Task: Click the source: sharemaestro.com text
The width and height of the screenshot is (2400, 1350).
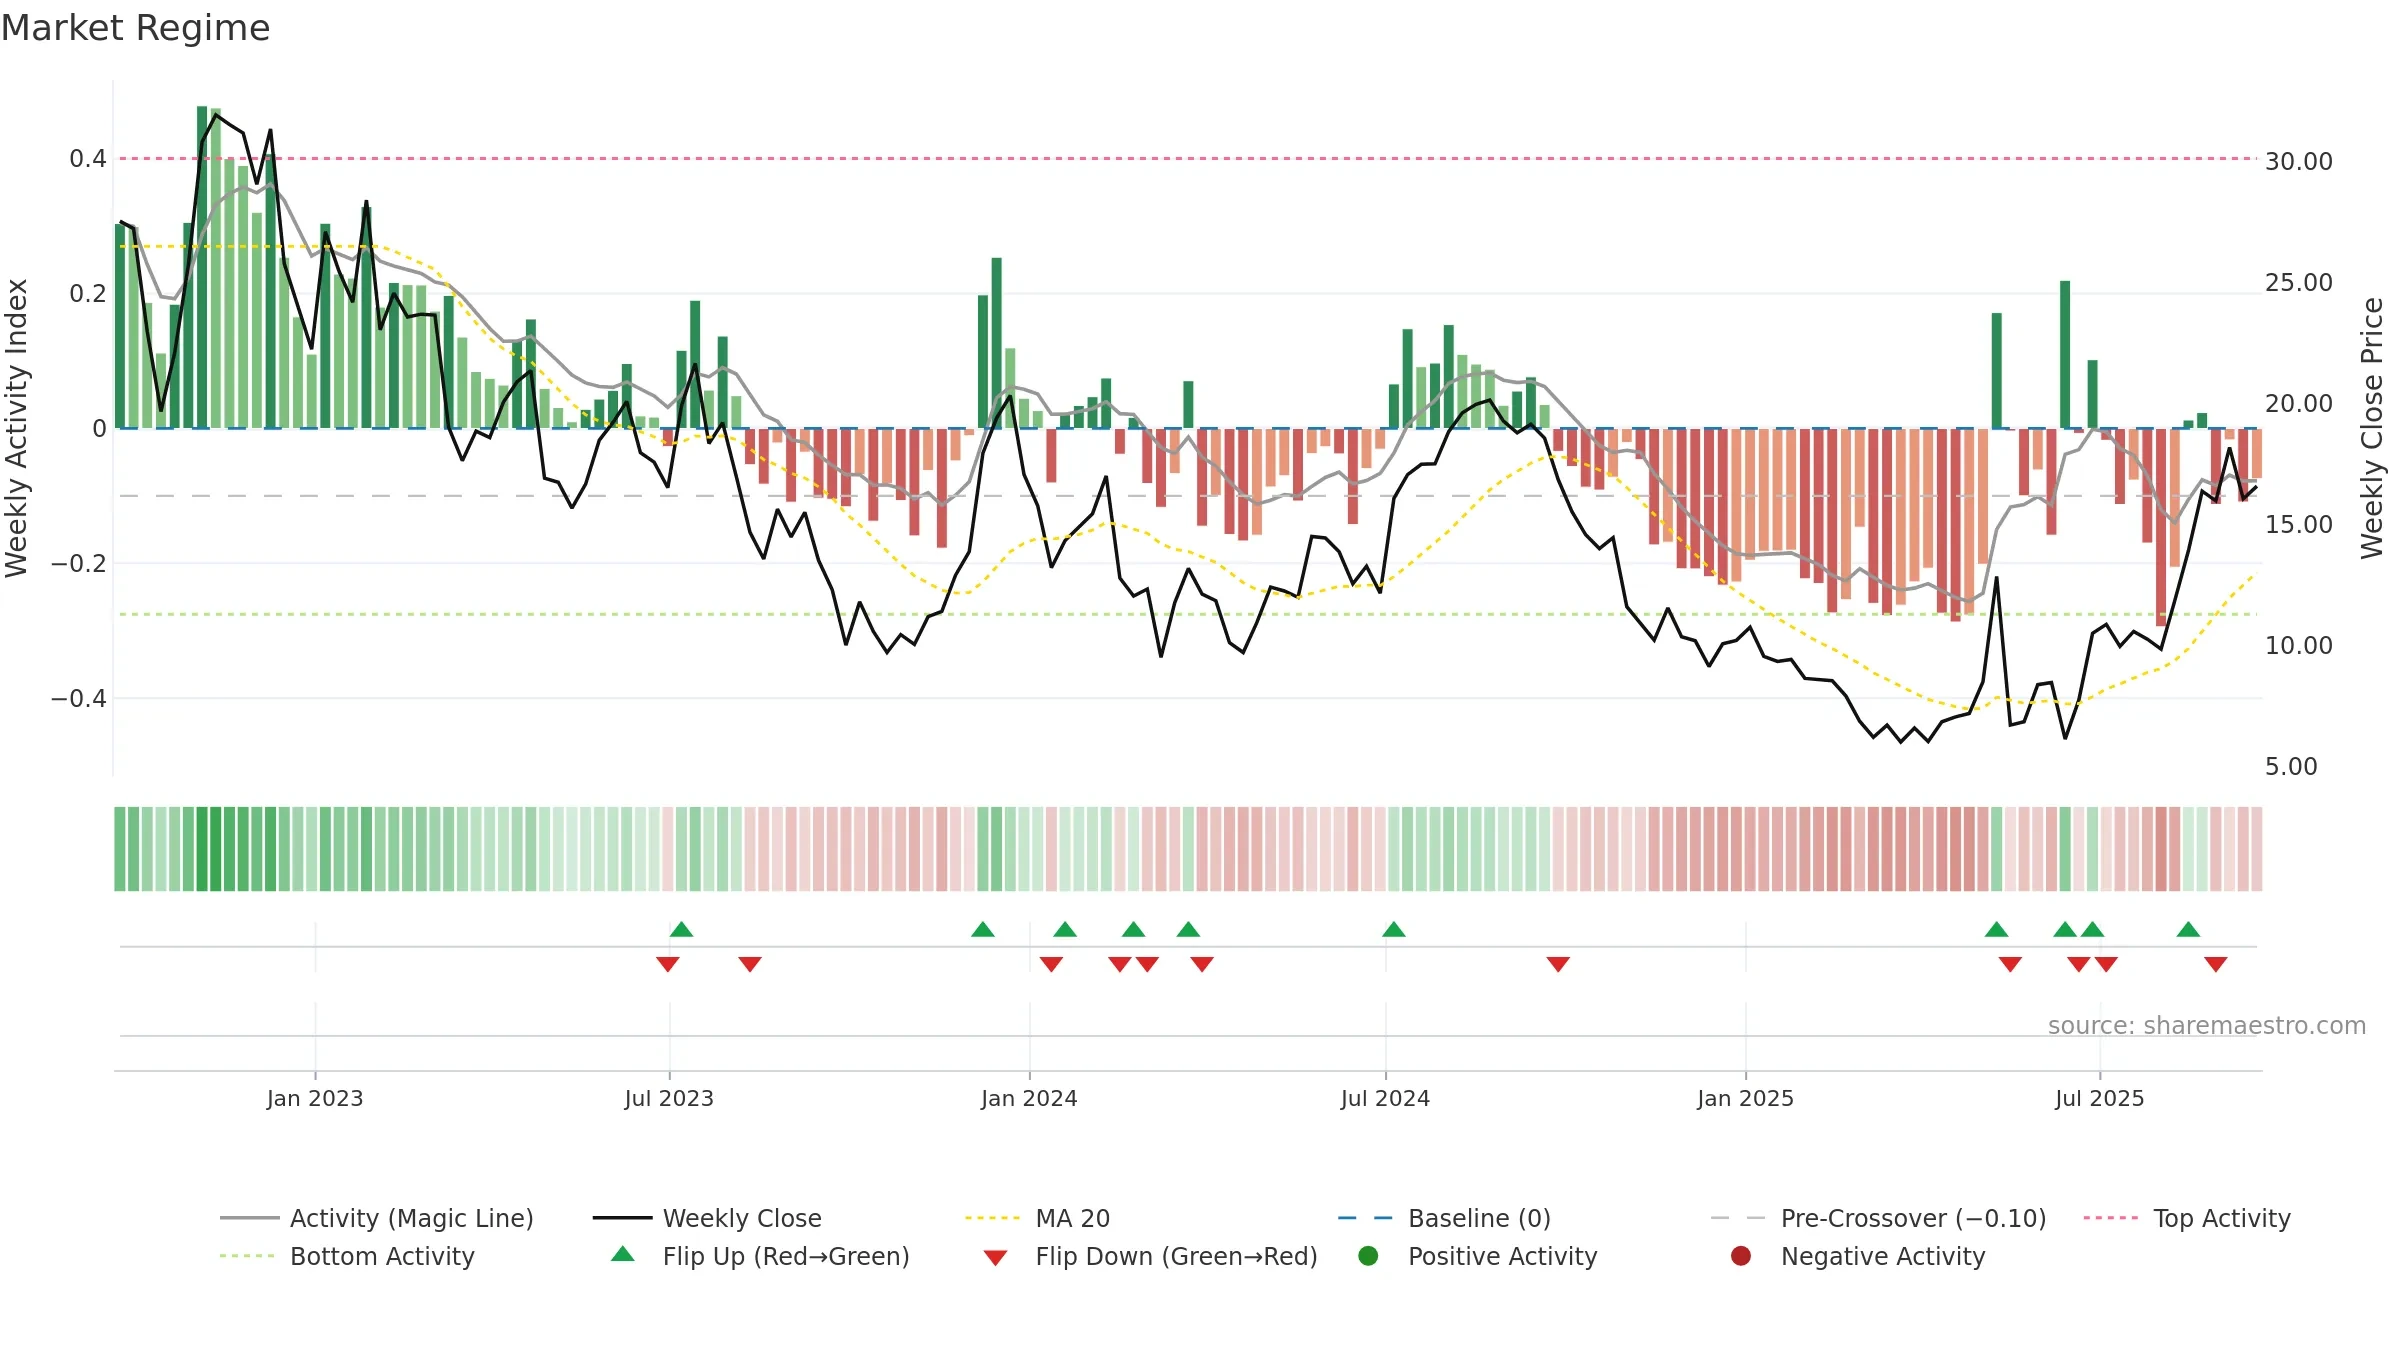Action: pyautogui.click(x=2207, y=1025)
